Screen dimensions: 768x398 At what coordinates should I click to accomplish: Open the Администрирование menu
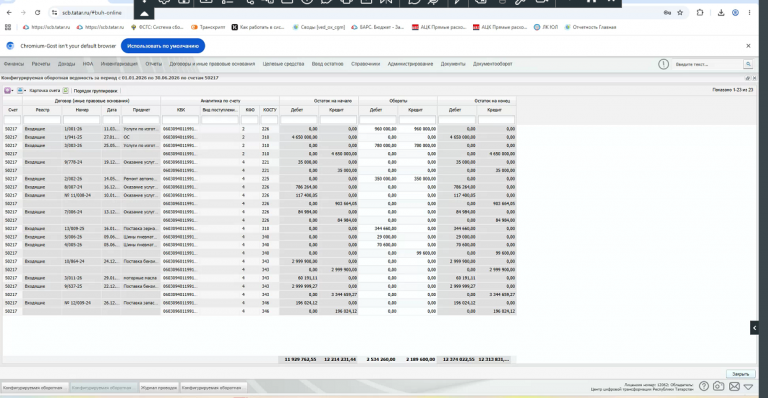(x=410, y=64)
